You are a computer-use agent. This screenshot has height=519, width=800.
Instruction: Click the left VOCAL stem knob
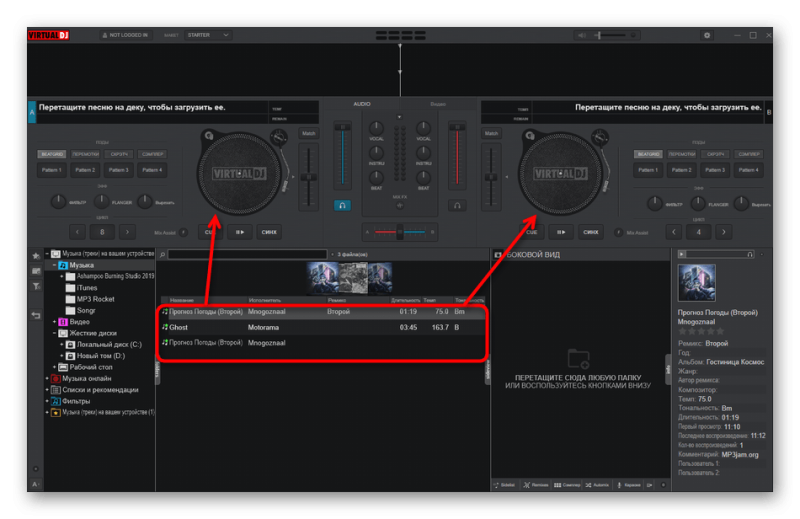point(376,128)
